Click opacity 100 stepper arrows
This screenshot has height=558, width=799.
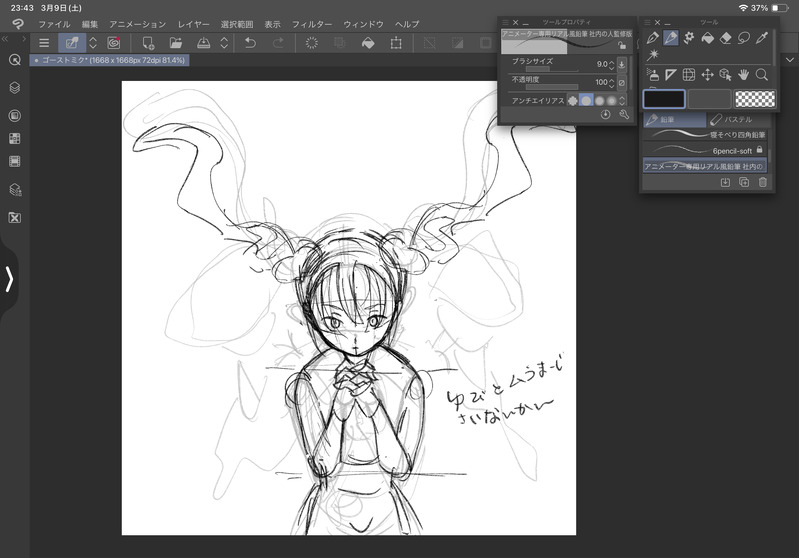(x=612, y=83)
